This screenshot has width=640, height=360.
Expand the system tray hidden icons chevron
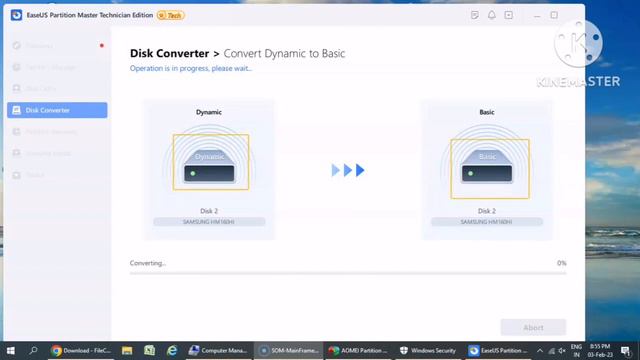pos(540,351)
